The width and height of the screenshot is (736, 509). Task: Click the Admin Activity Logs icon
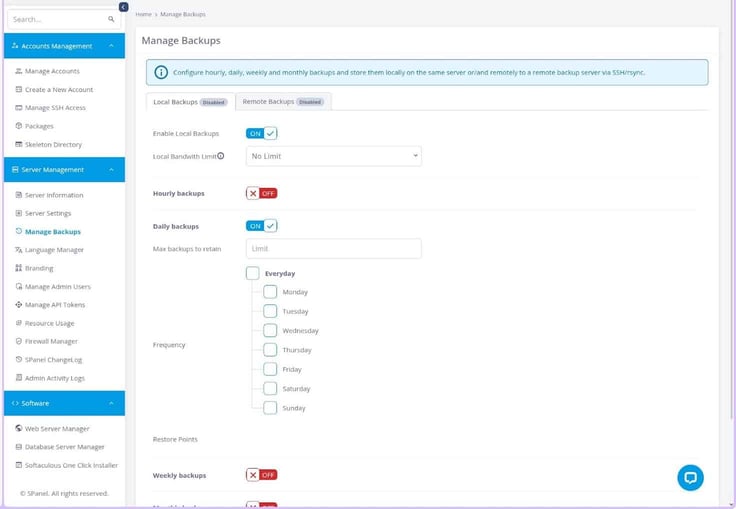coord(19,378)
